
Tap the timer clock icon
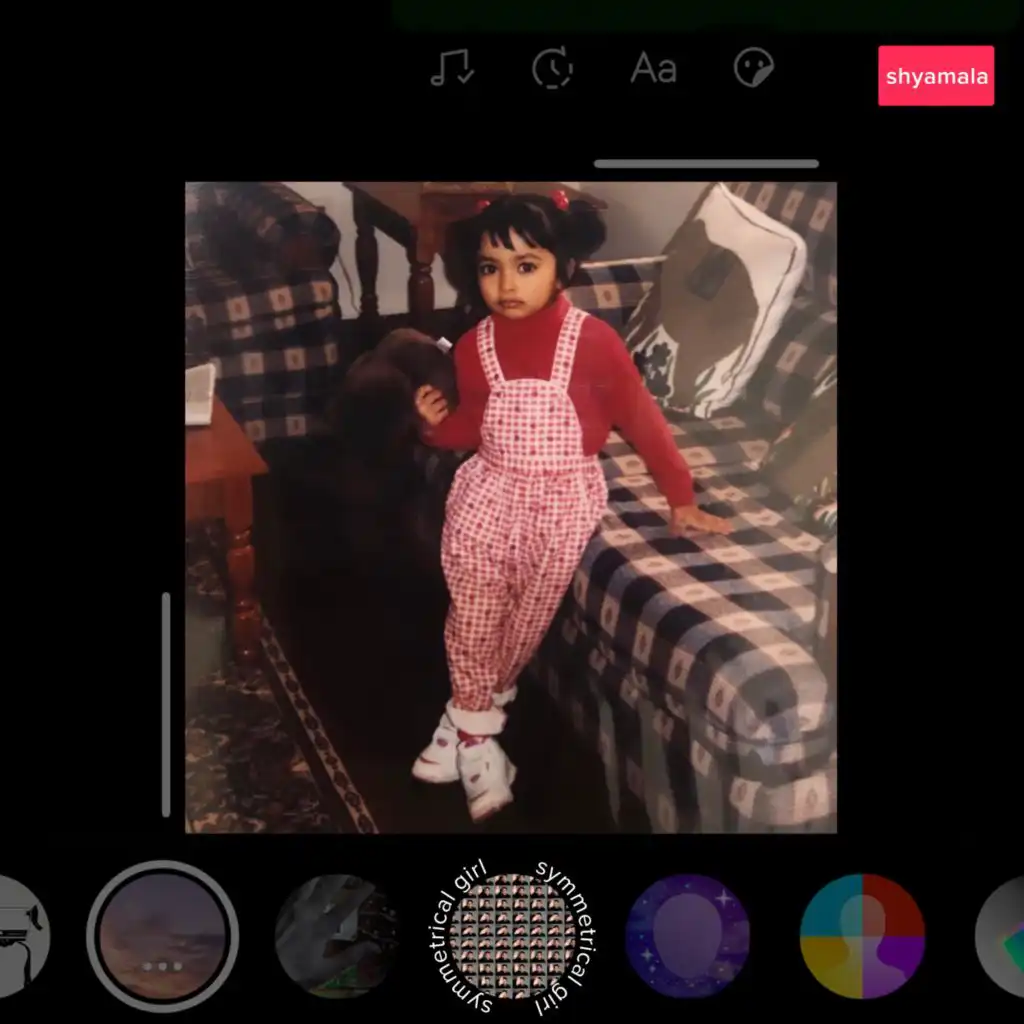552,67
